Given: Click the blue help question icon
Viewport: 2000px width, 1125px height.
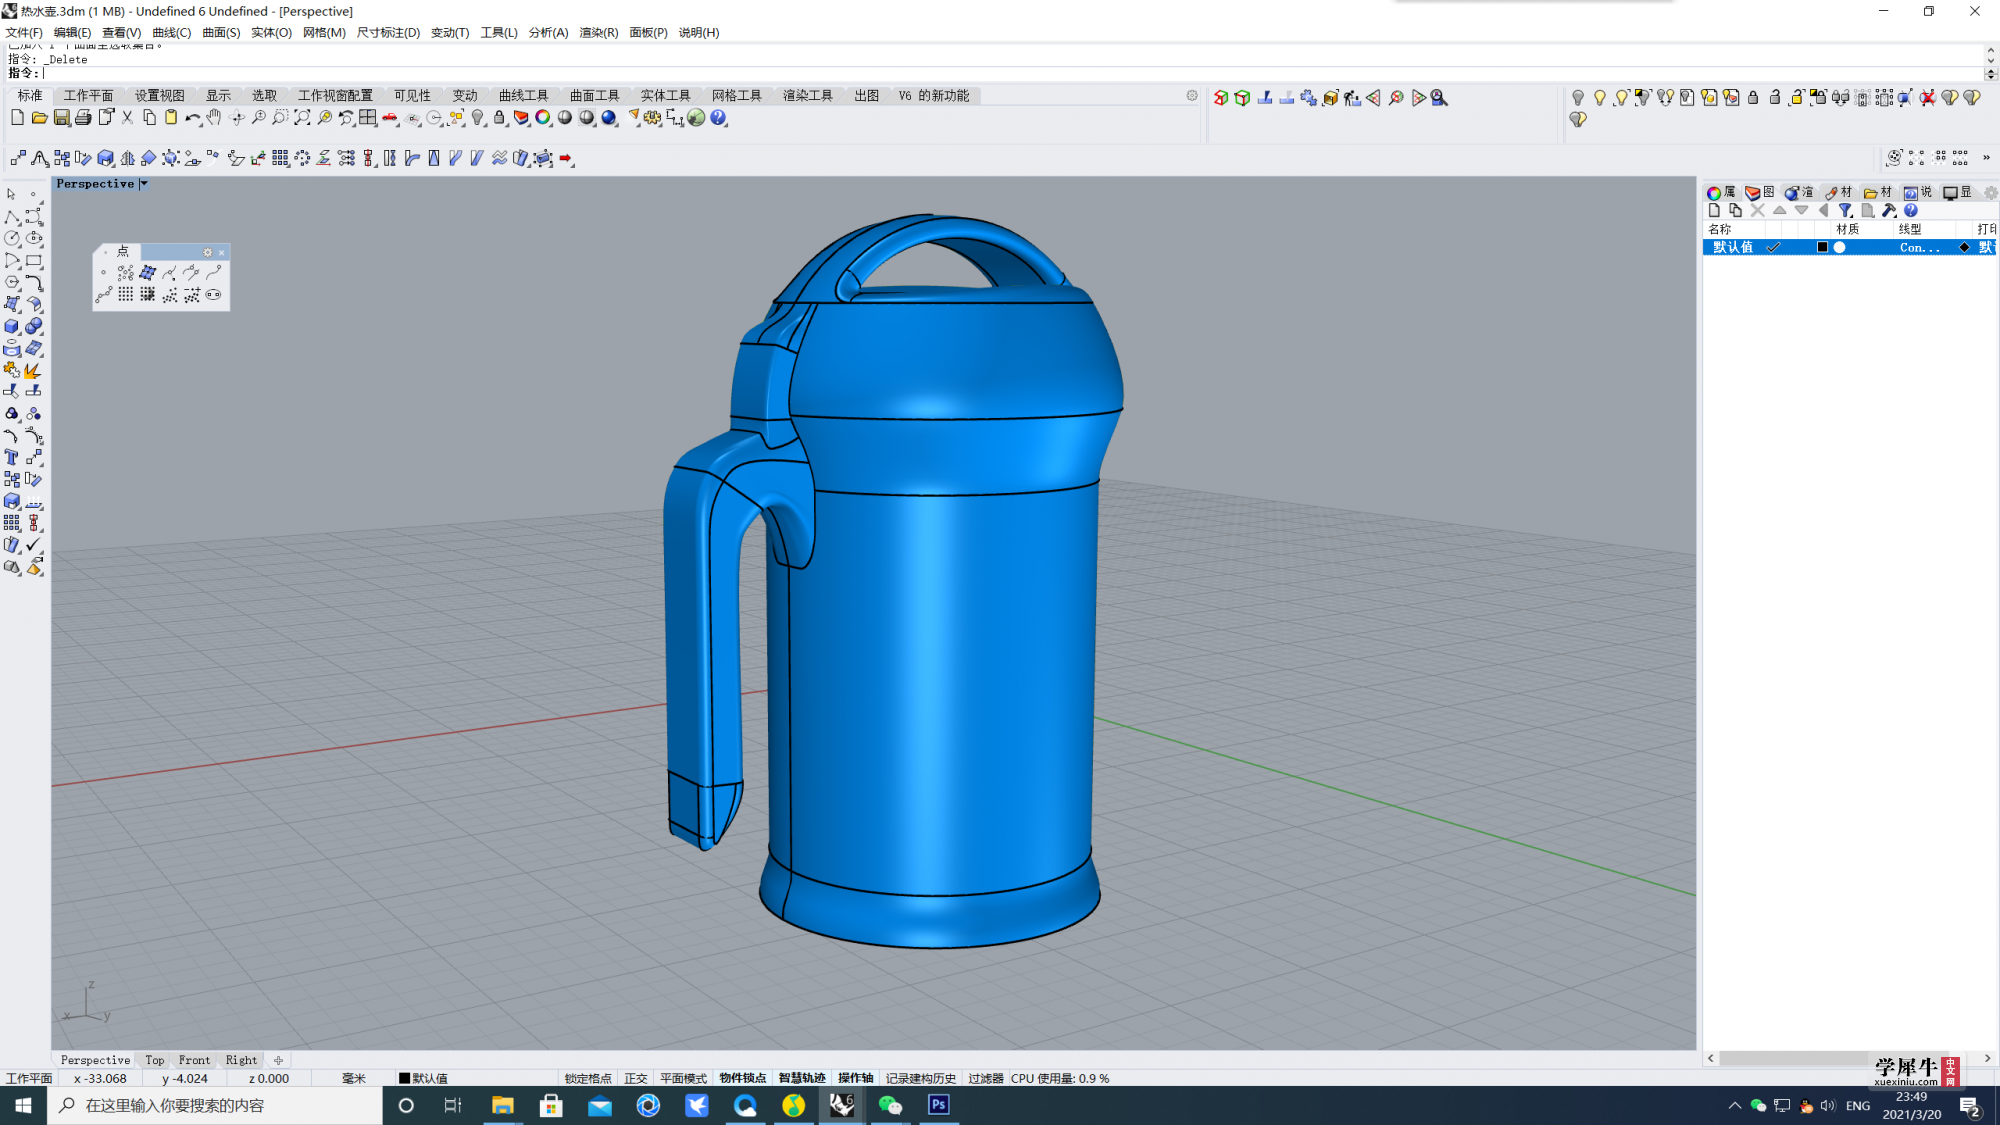Looking at the screenshot, I should pyautogui.click(x=718, y=118).
